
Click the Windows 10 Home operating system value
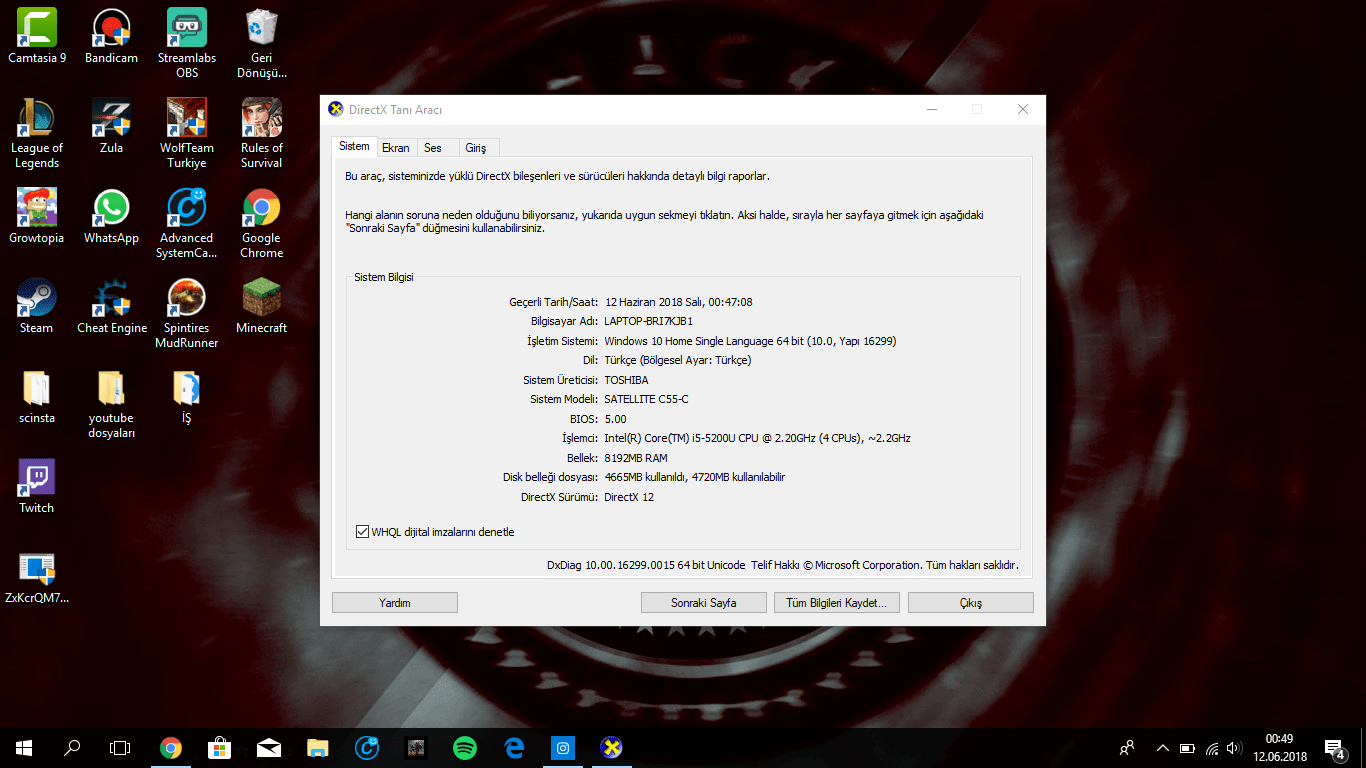pyautogui.click(x=751, y=341)
